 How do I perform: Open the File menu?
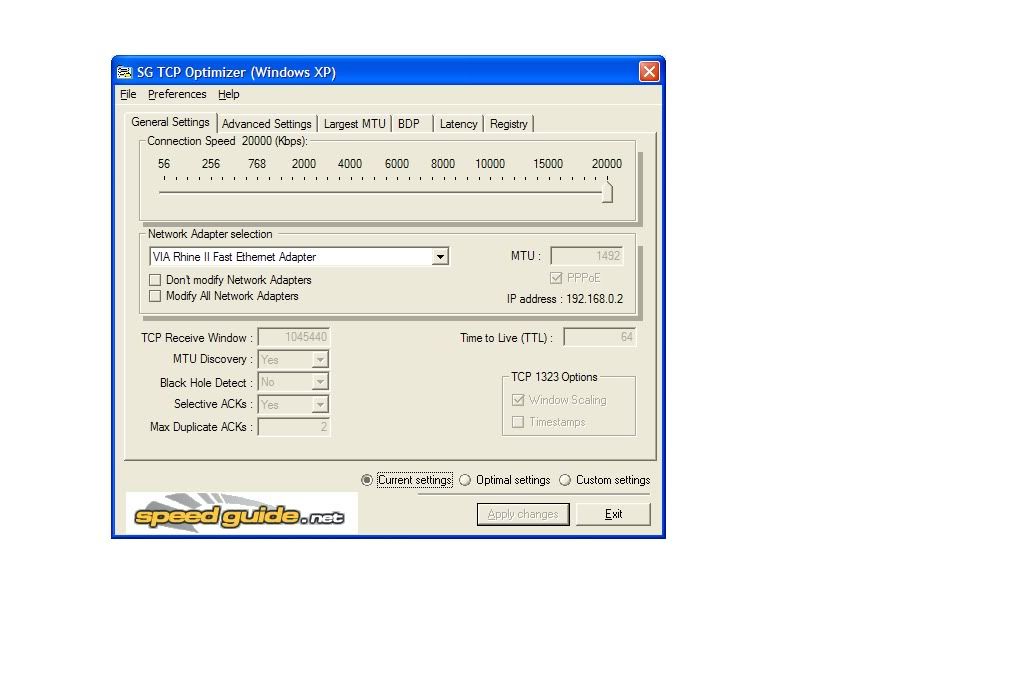[x=128, y=94]
